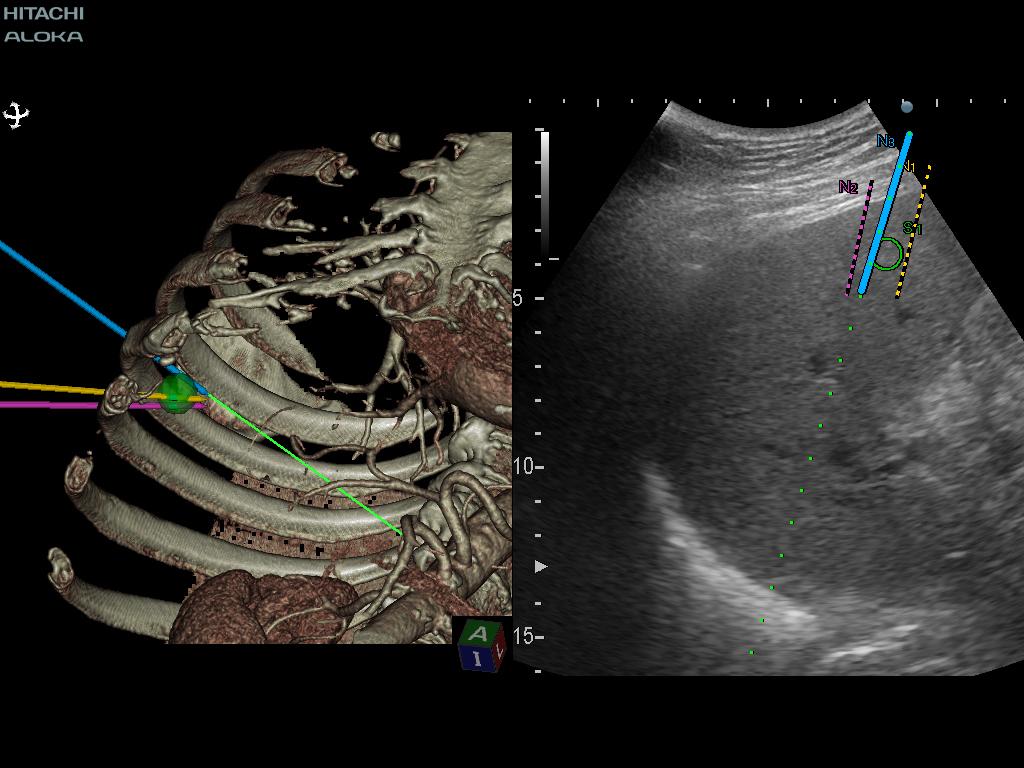Click the 3D rotate axes icon
This screenshot has width=1024, height=768.
tap(16, 116)
